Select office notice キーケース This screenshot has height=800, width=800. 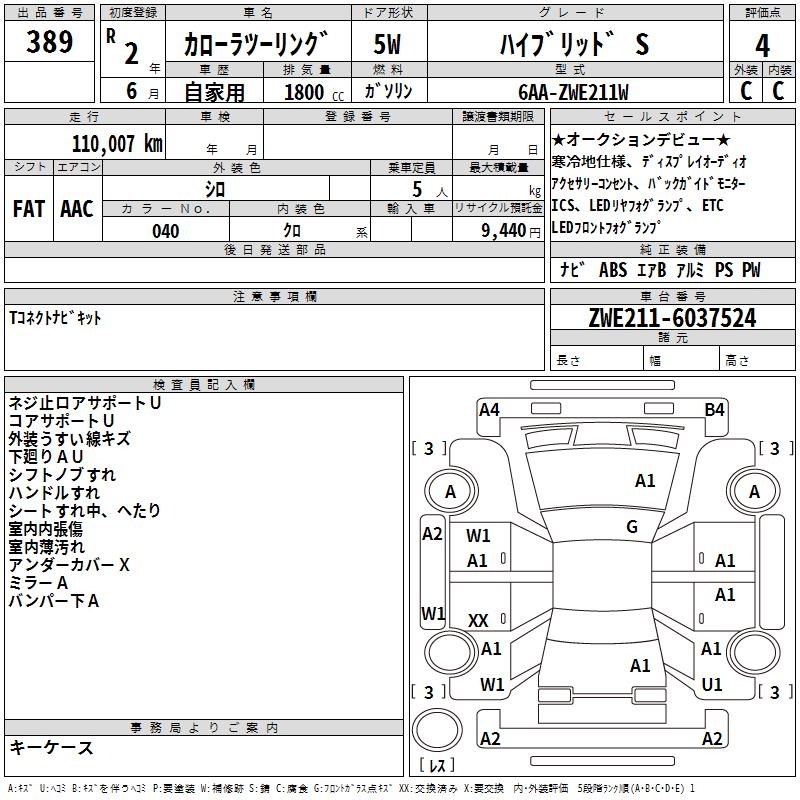point(52,747)
